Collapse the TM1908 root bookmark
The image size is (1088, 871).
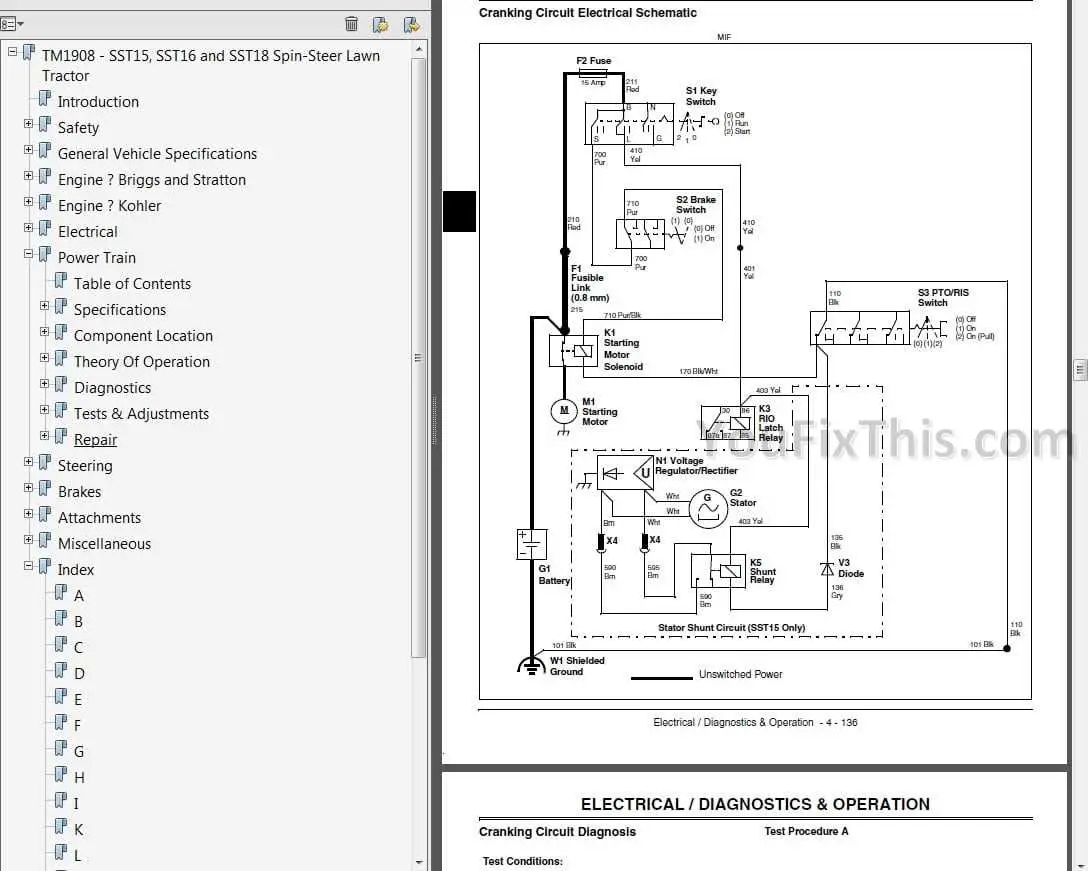tap(12, 51)
